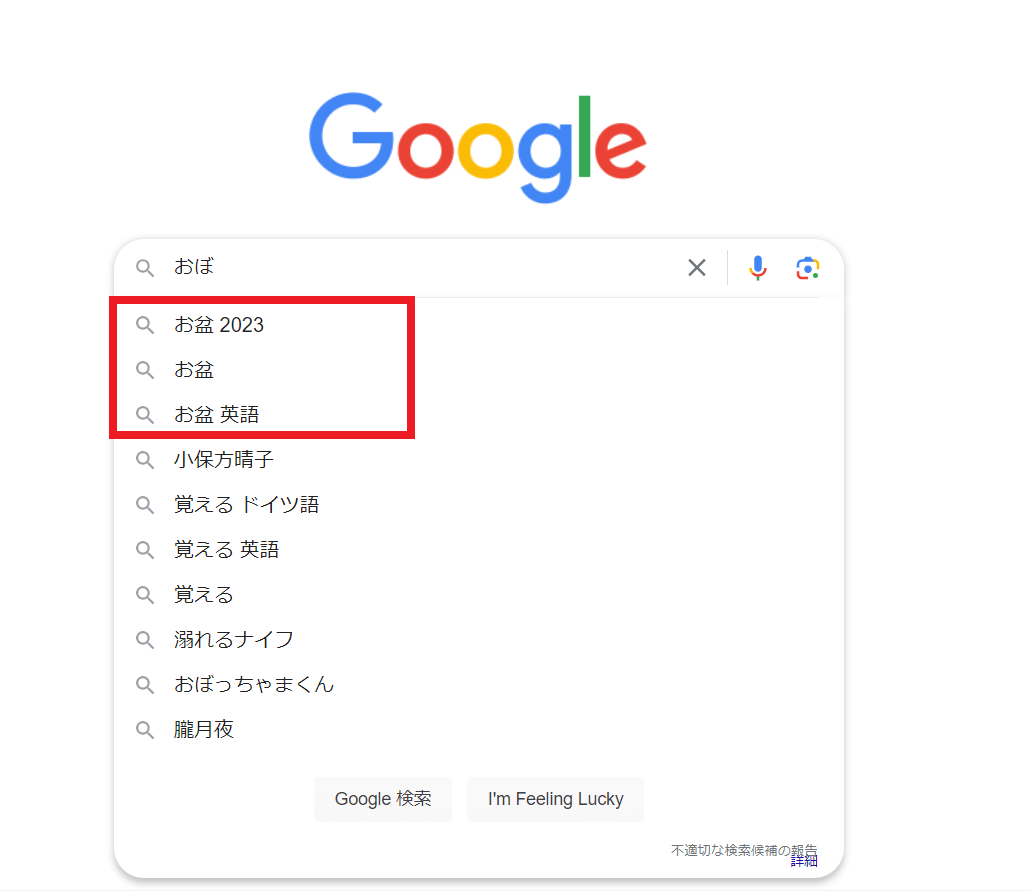
Task: Click the colorful Google logo
Action: pyautogui.click(x=477, y=146)
